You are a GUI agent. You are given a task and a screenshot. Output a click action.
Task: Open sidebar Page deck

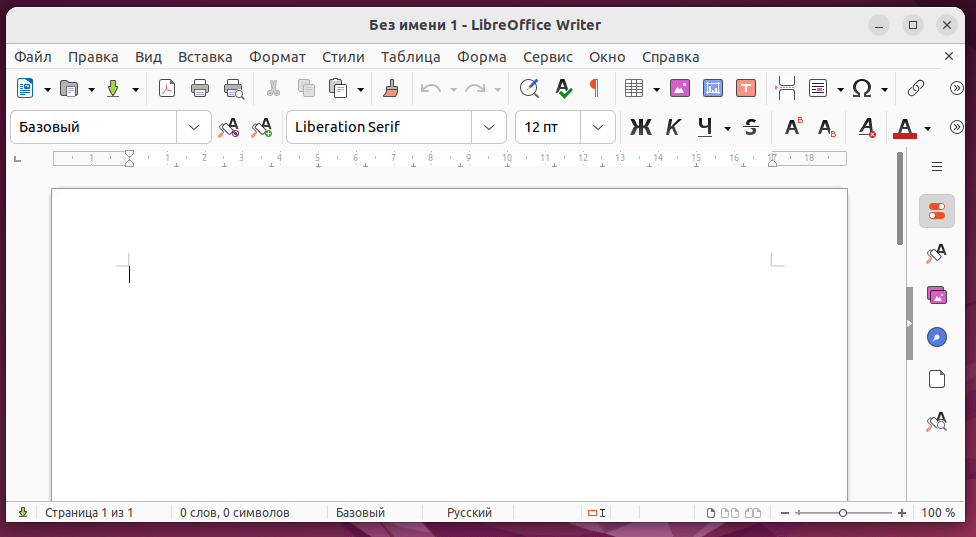click(x=937, y=379)
